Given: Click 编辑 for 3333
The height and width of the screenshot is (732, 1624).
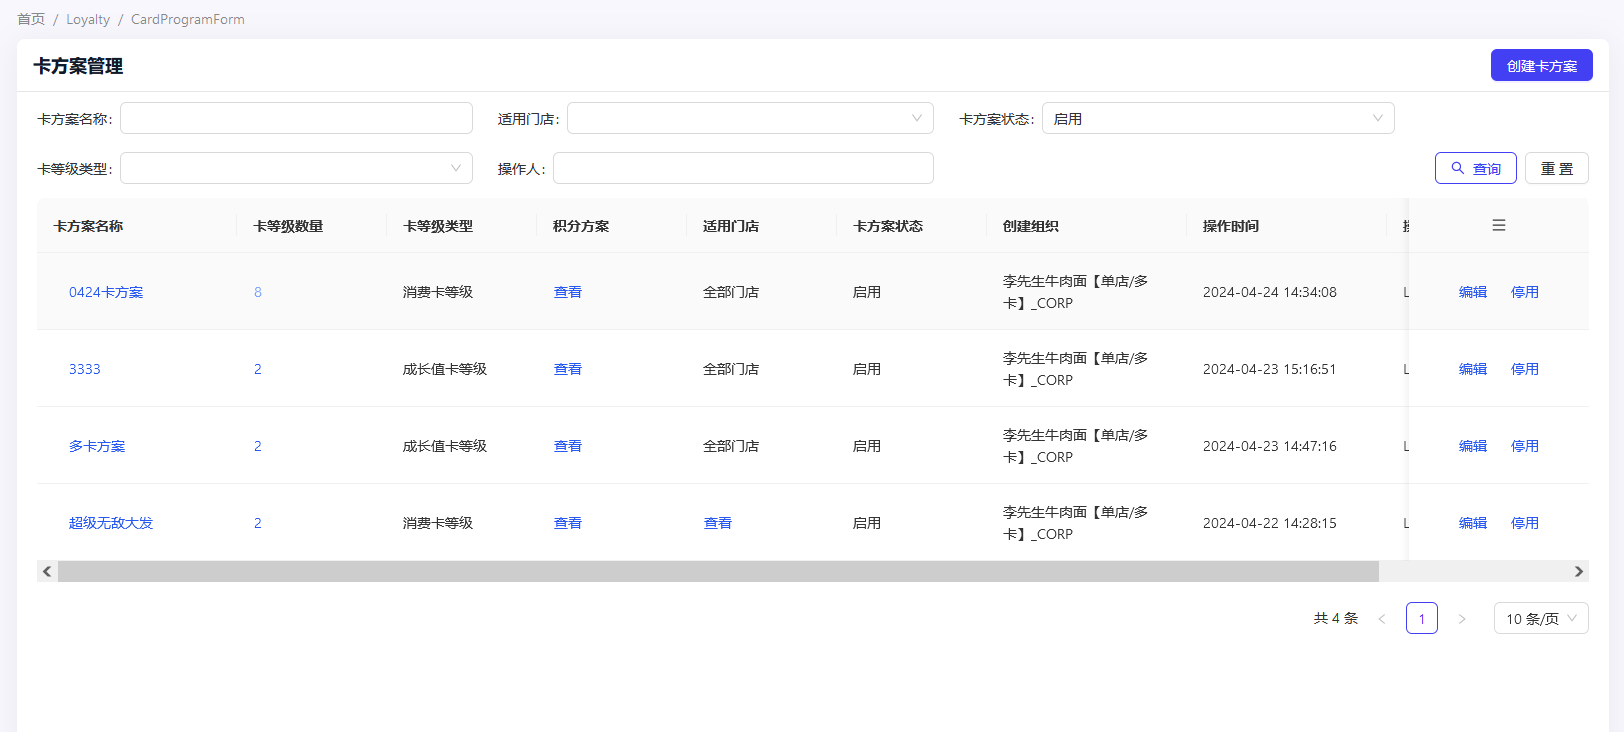Looking at the screenshot, I should tap(1473, 369).
